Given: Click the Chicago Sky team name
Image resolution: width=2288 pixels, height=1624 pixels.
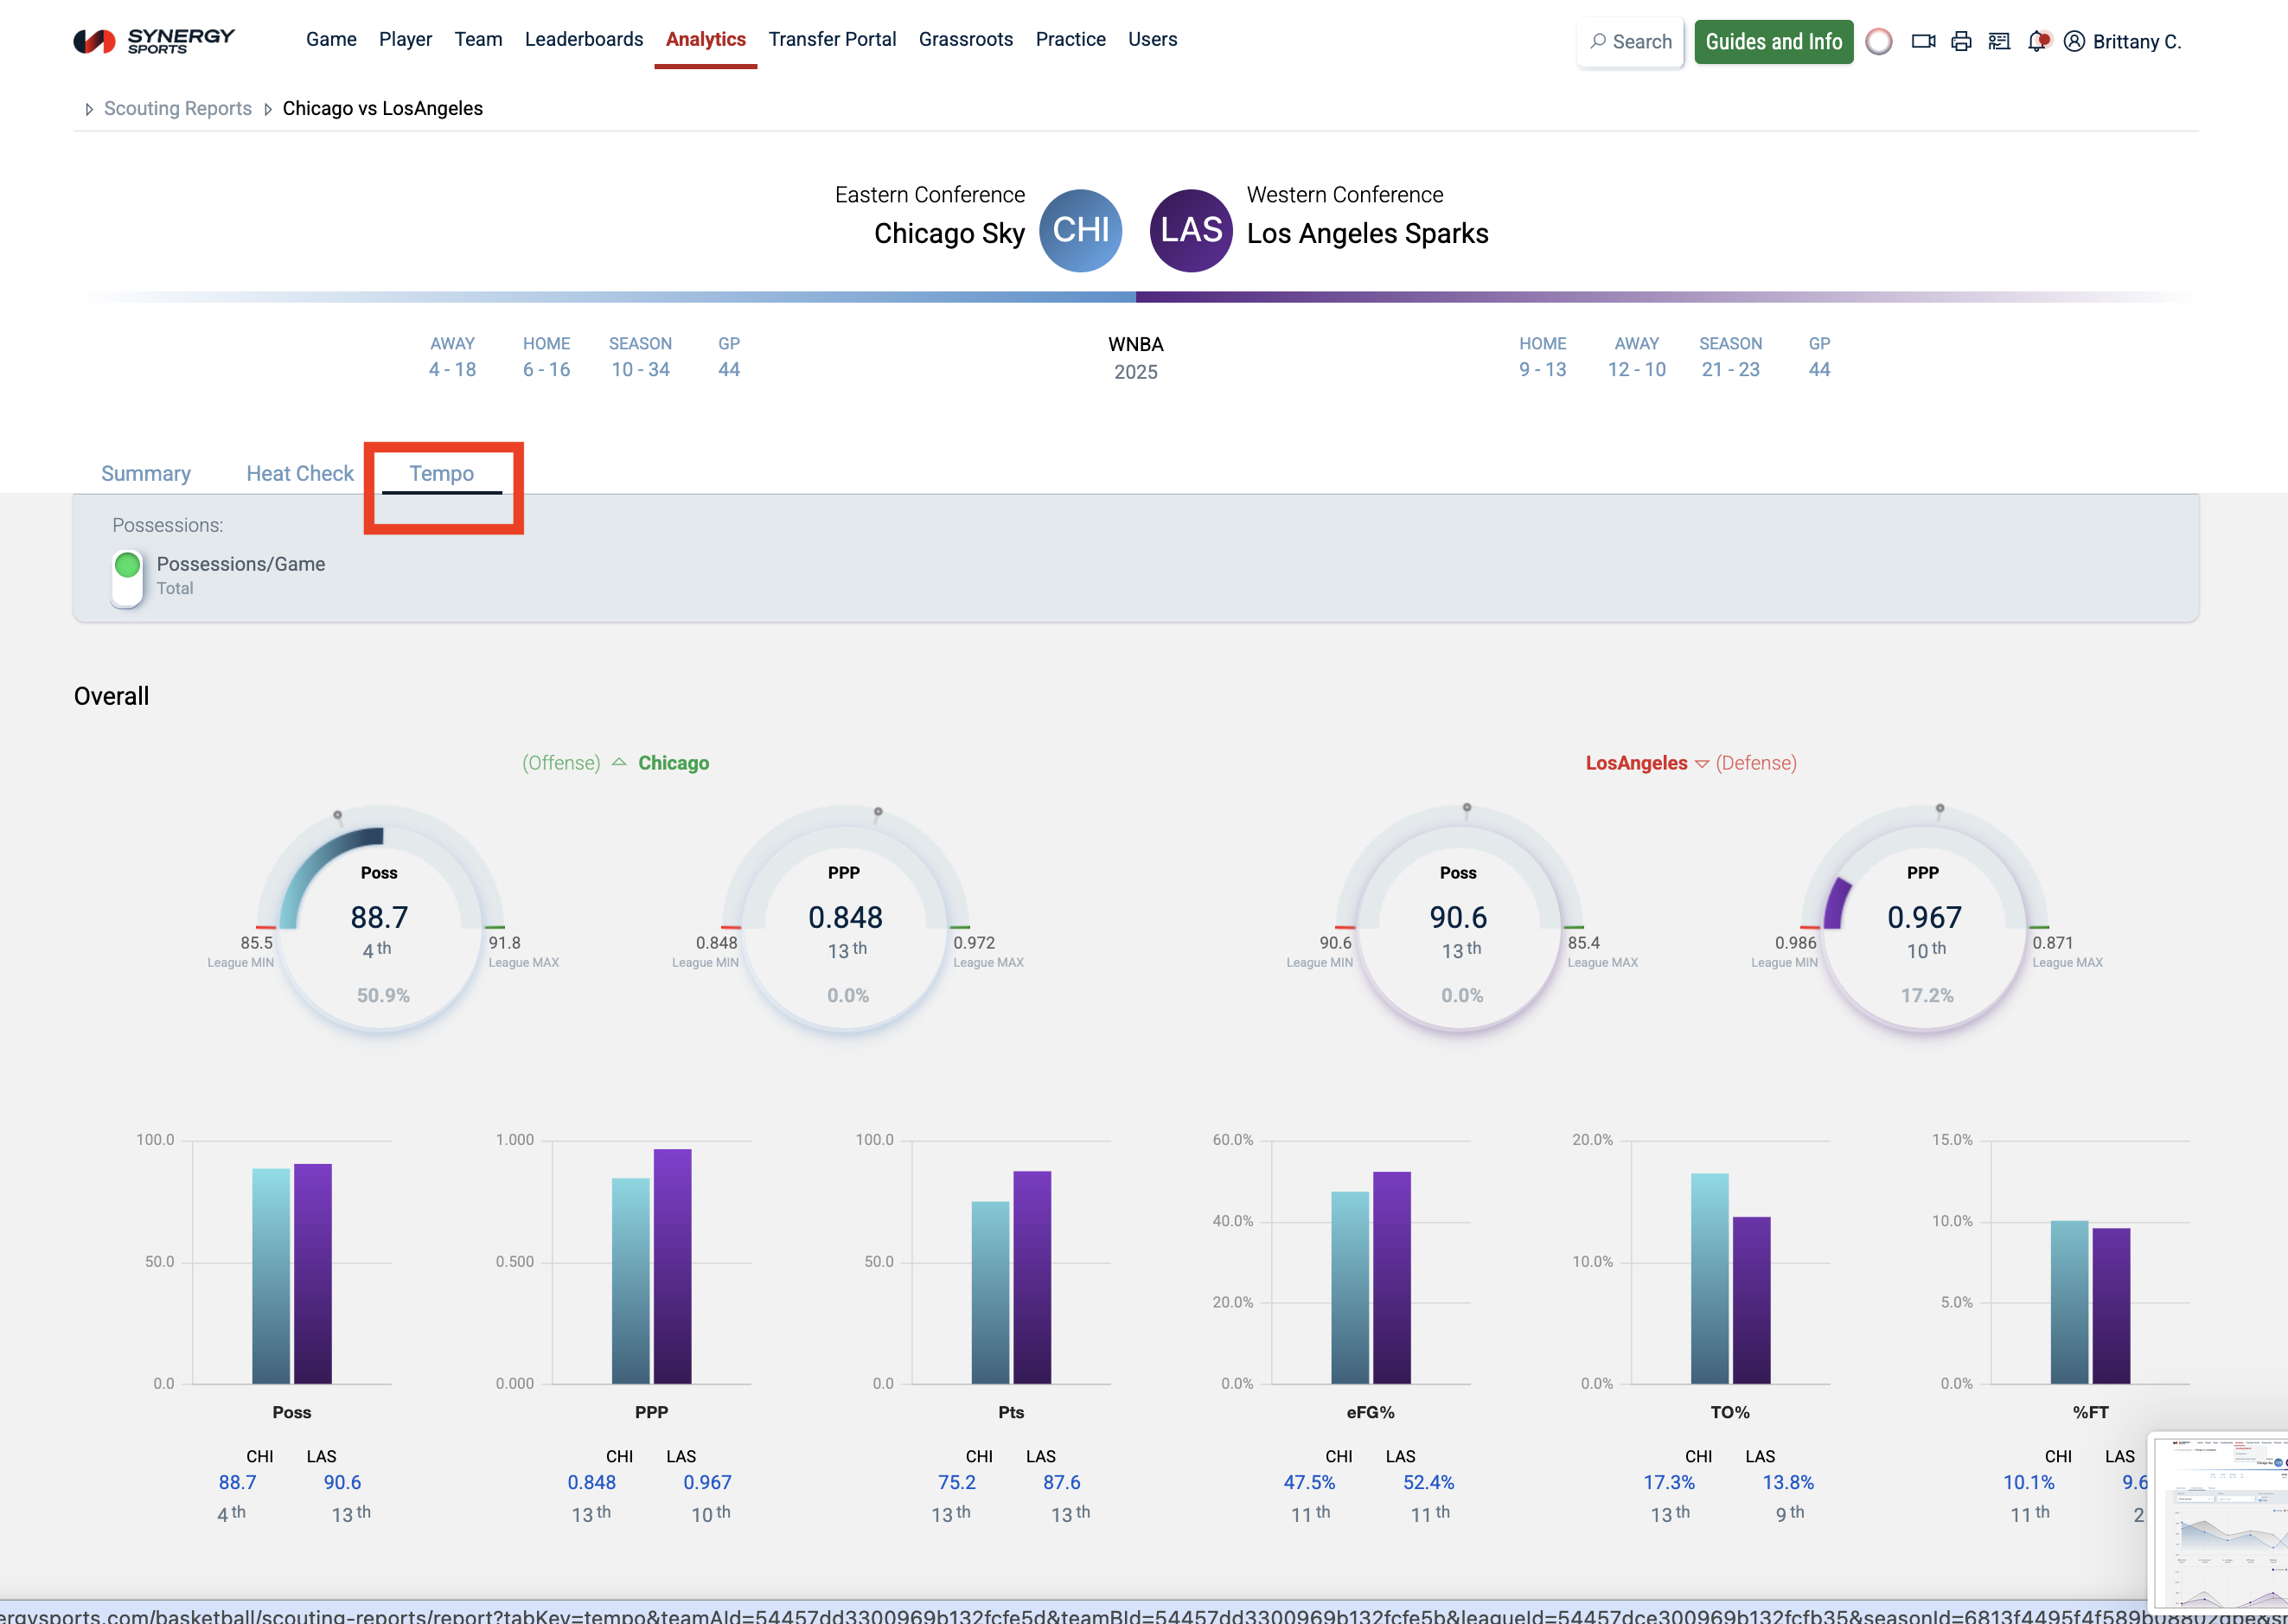Looking at the screenshot, I should 949,234.
